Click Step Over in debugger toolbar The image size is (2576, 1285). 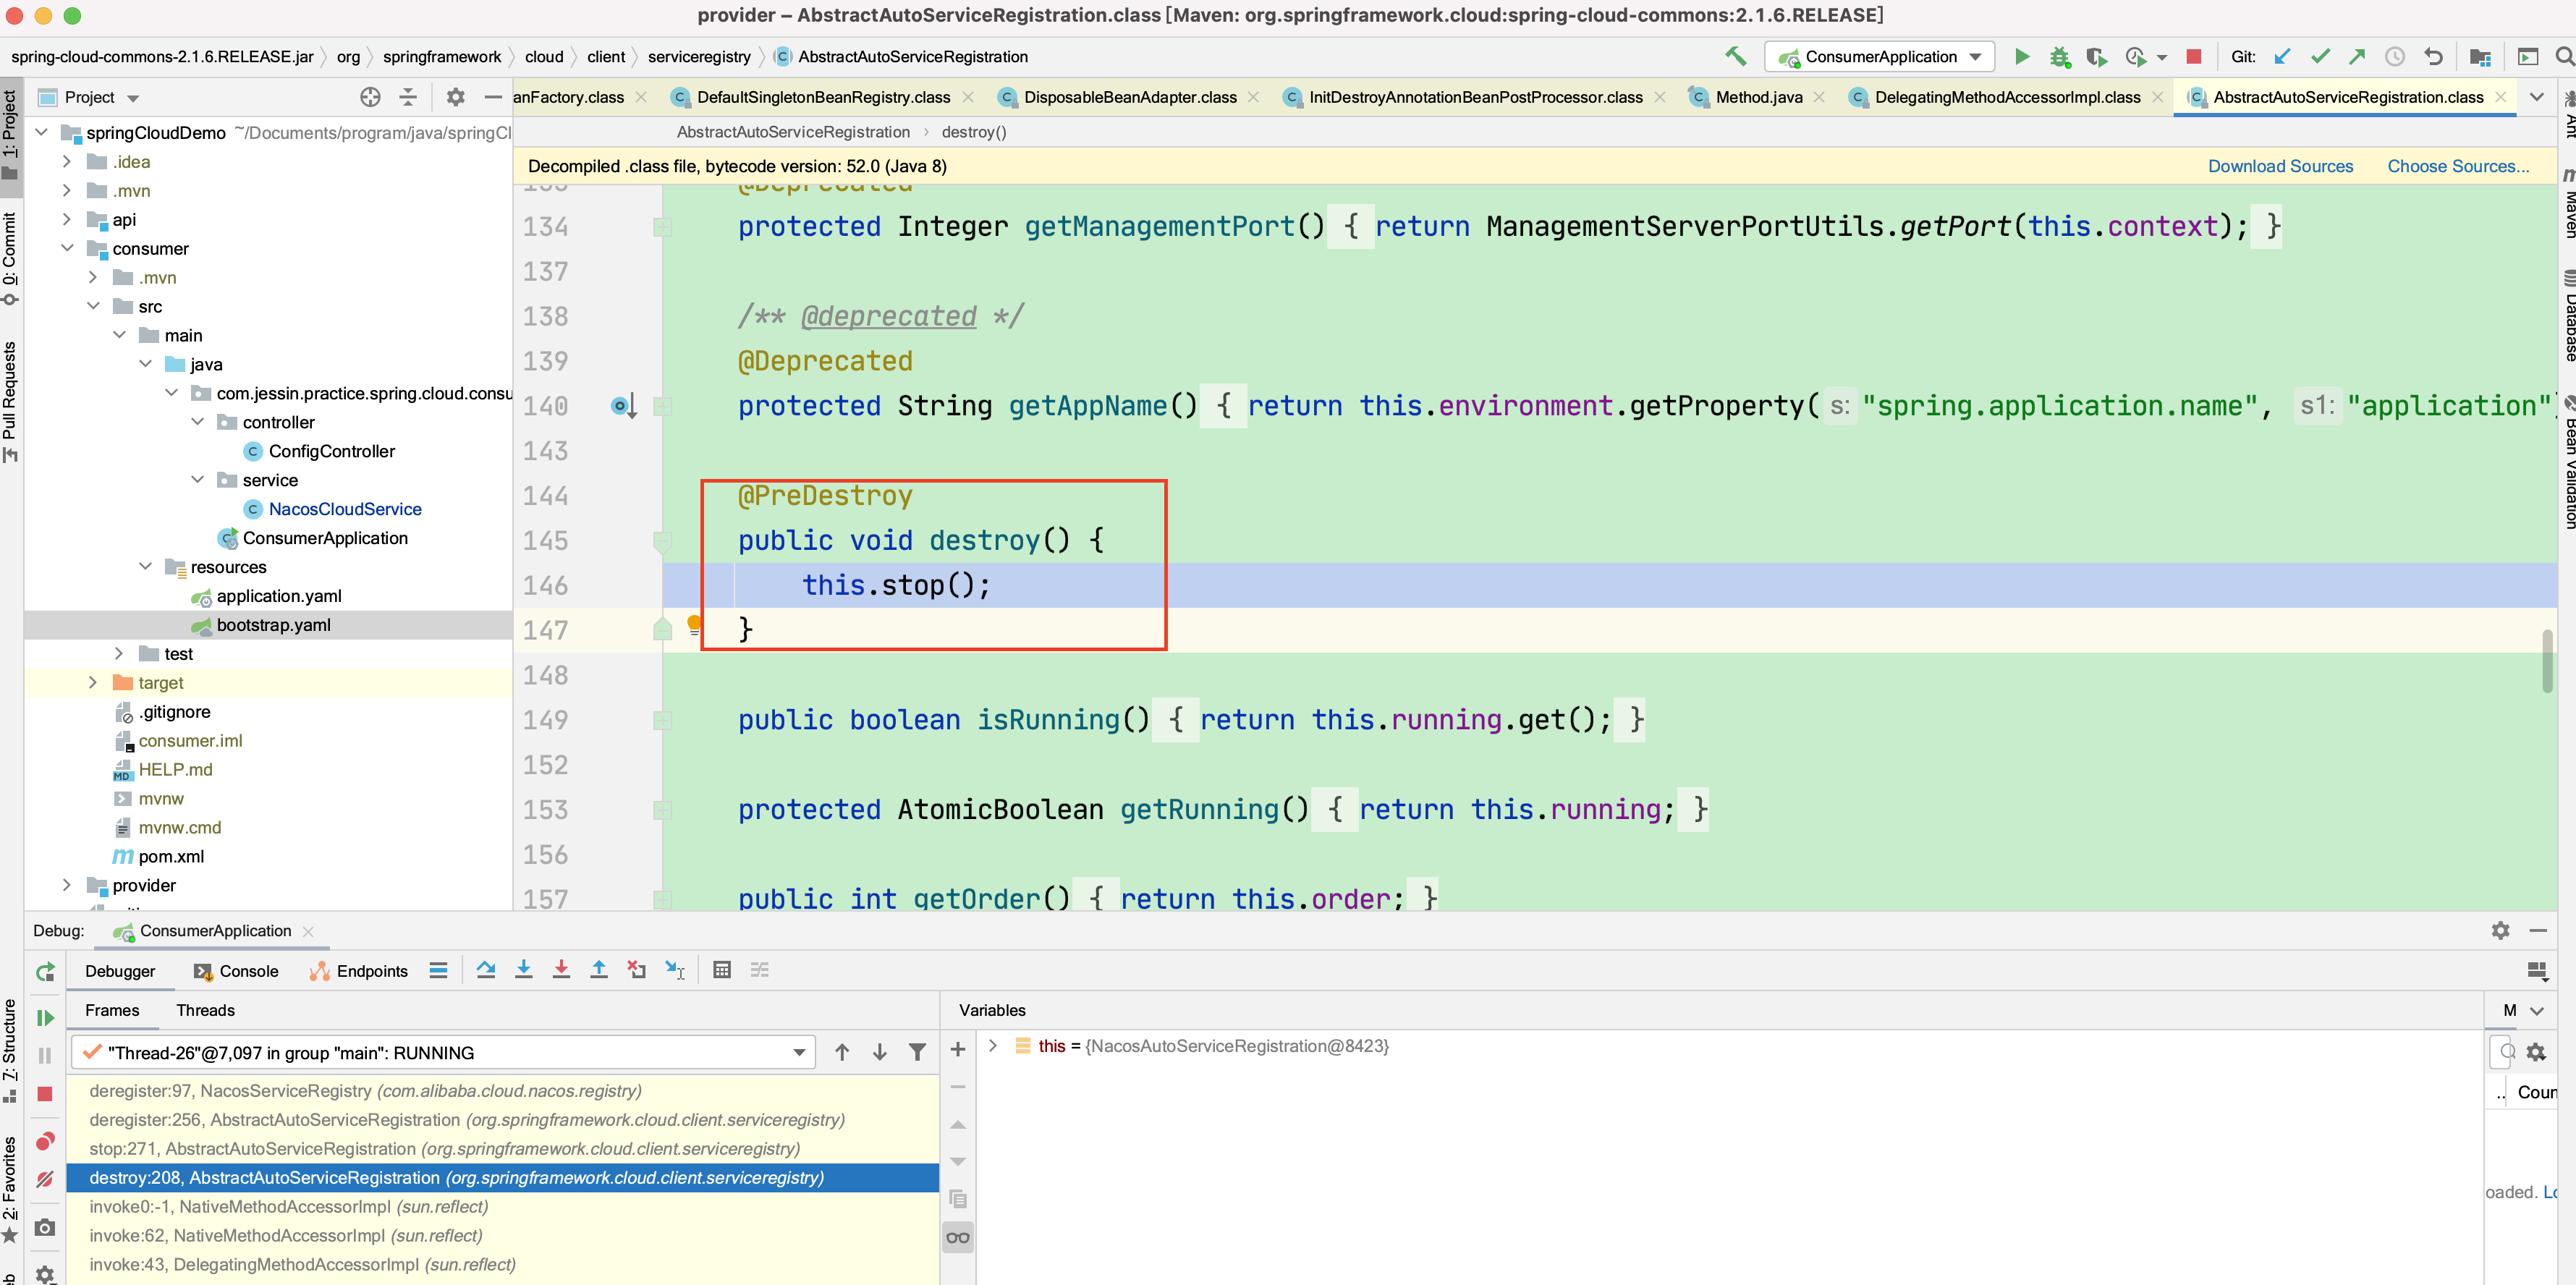point(486,969)
